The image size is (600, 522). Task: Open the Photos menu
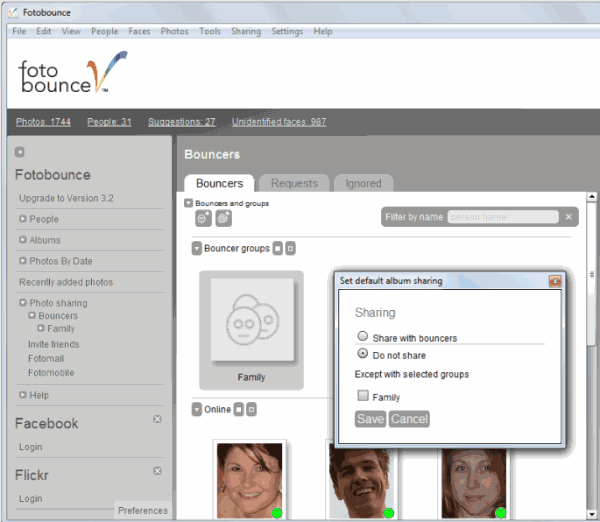[174, 31]
